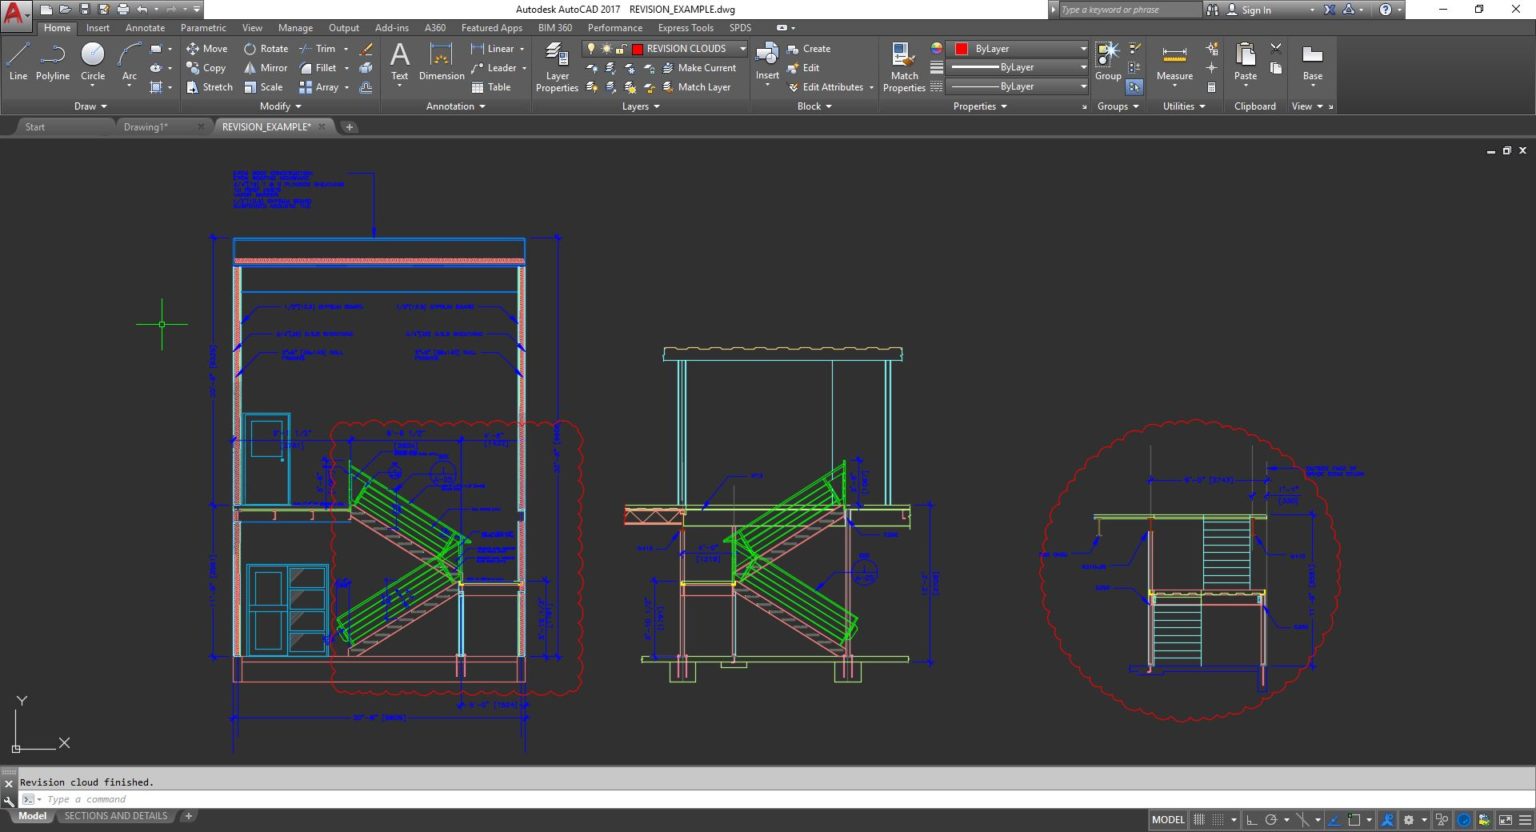This screenshot has width=1536, height=832.
Task: Click the red layer color swatch
Action: pyautogui.click(x=637, y=48)
